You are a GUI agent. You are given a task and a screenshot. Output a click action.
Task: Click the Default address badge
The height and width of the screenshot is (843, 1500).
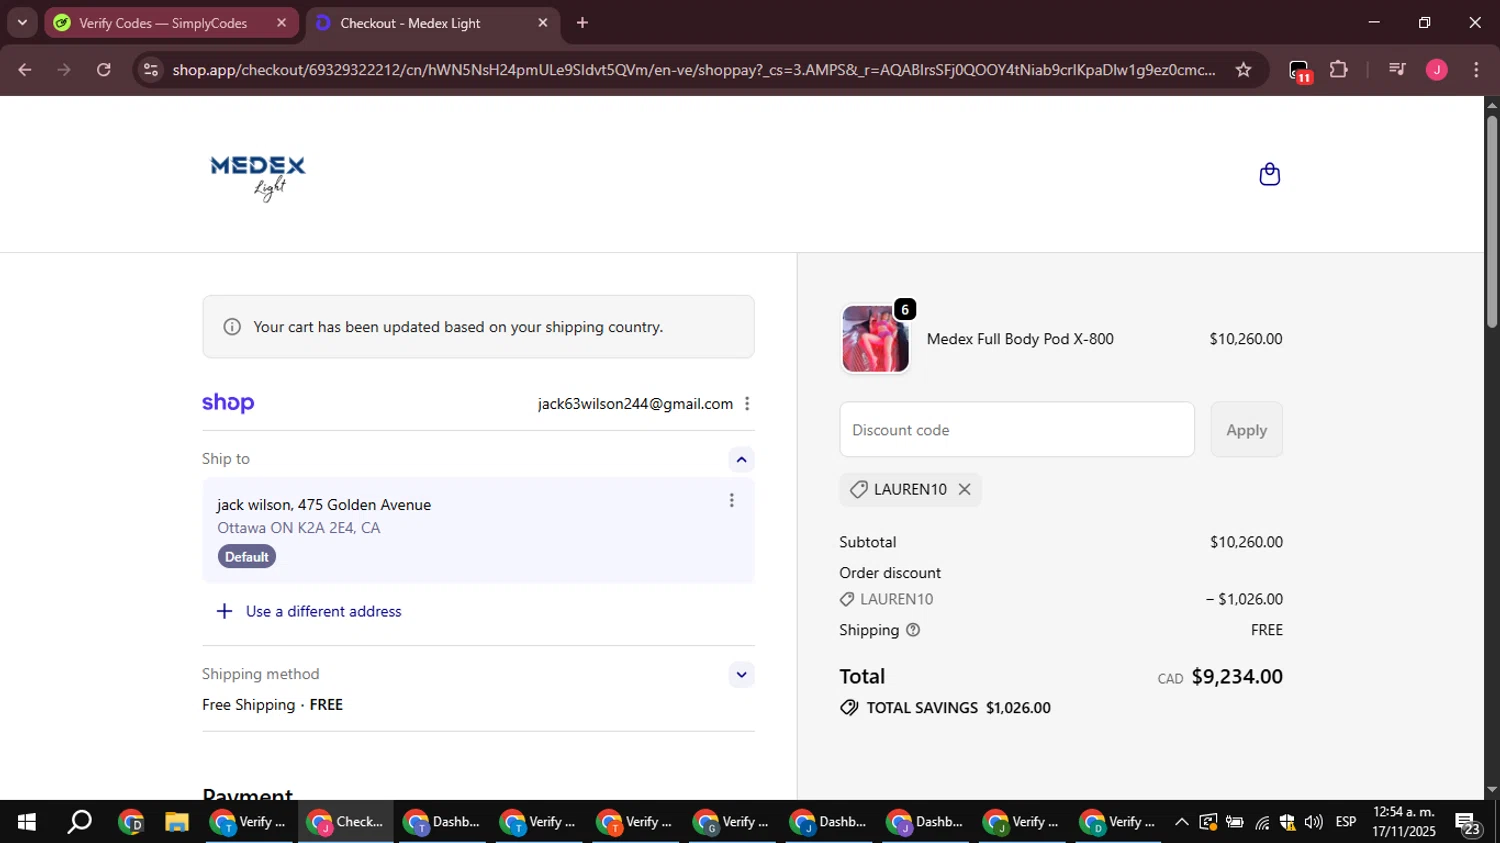246,557
